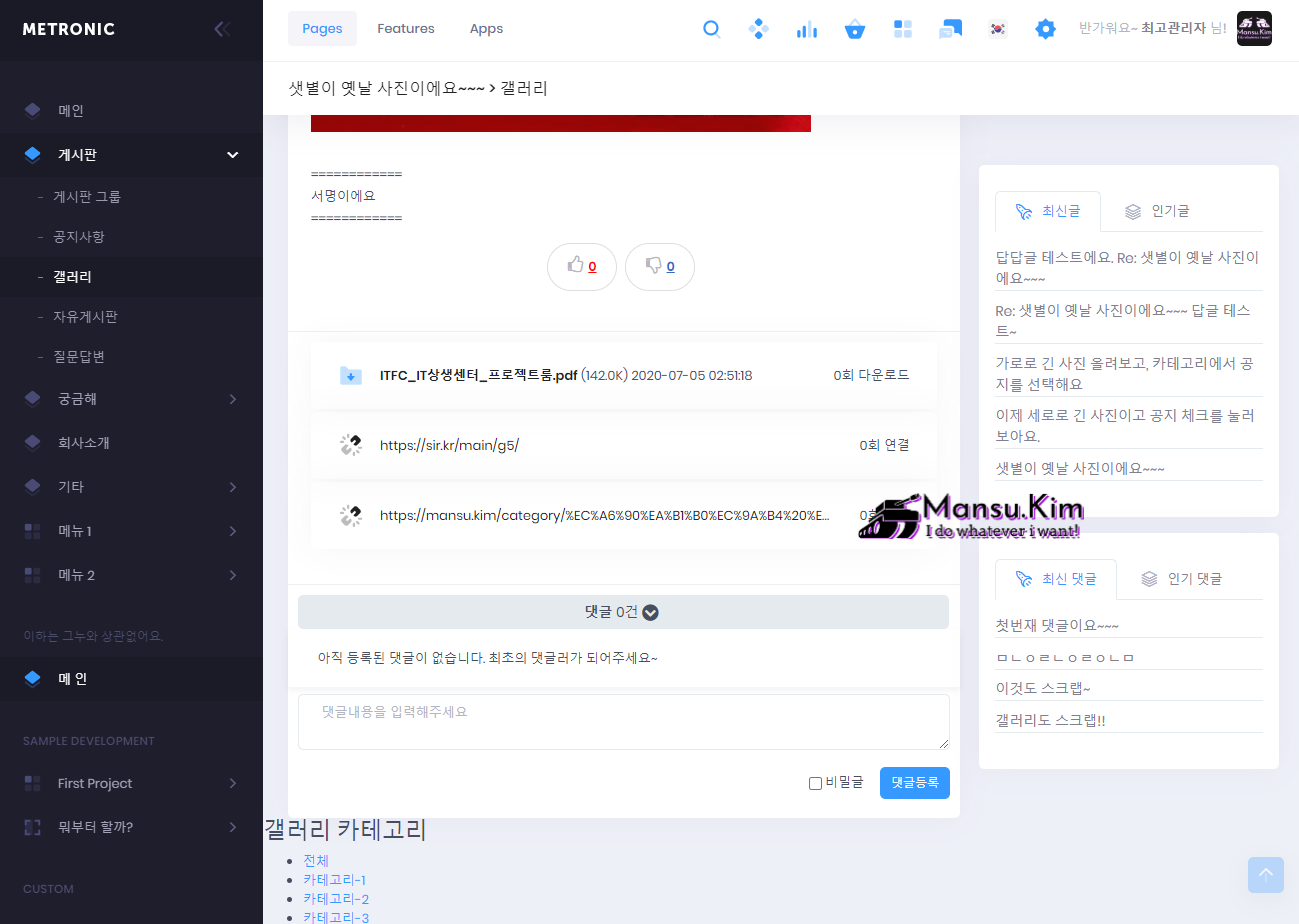Expand the 메뉴 2 submenu arrow
This screenshot has width=1299, height=924.
click(x=233, y=575)
